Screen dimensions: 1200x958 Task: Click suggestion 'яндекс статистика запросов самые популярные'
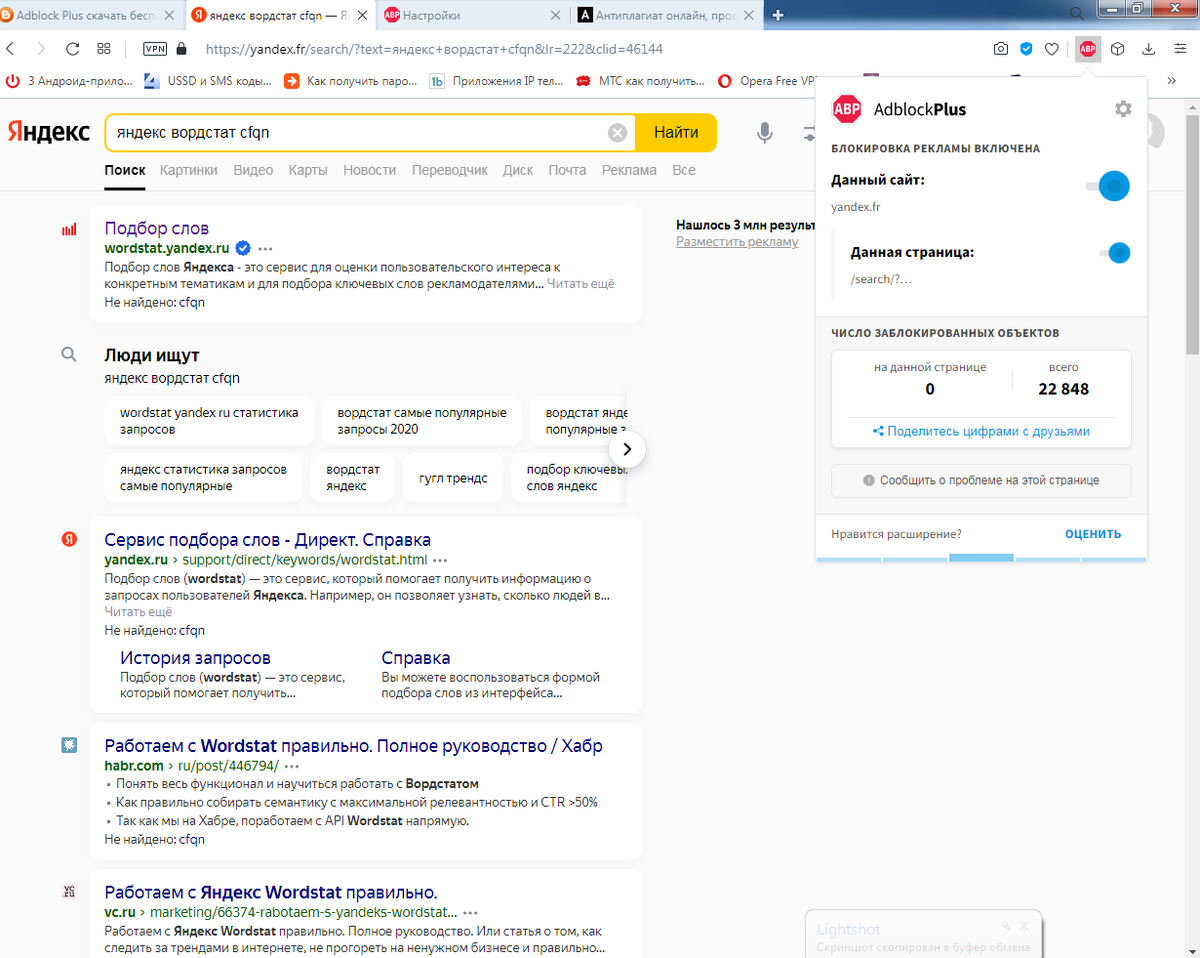[x=203, y=478]
